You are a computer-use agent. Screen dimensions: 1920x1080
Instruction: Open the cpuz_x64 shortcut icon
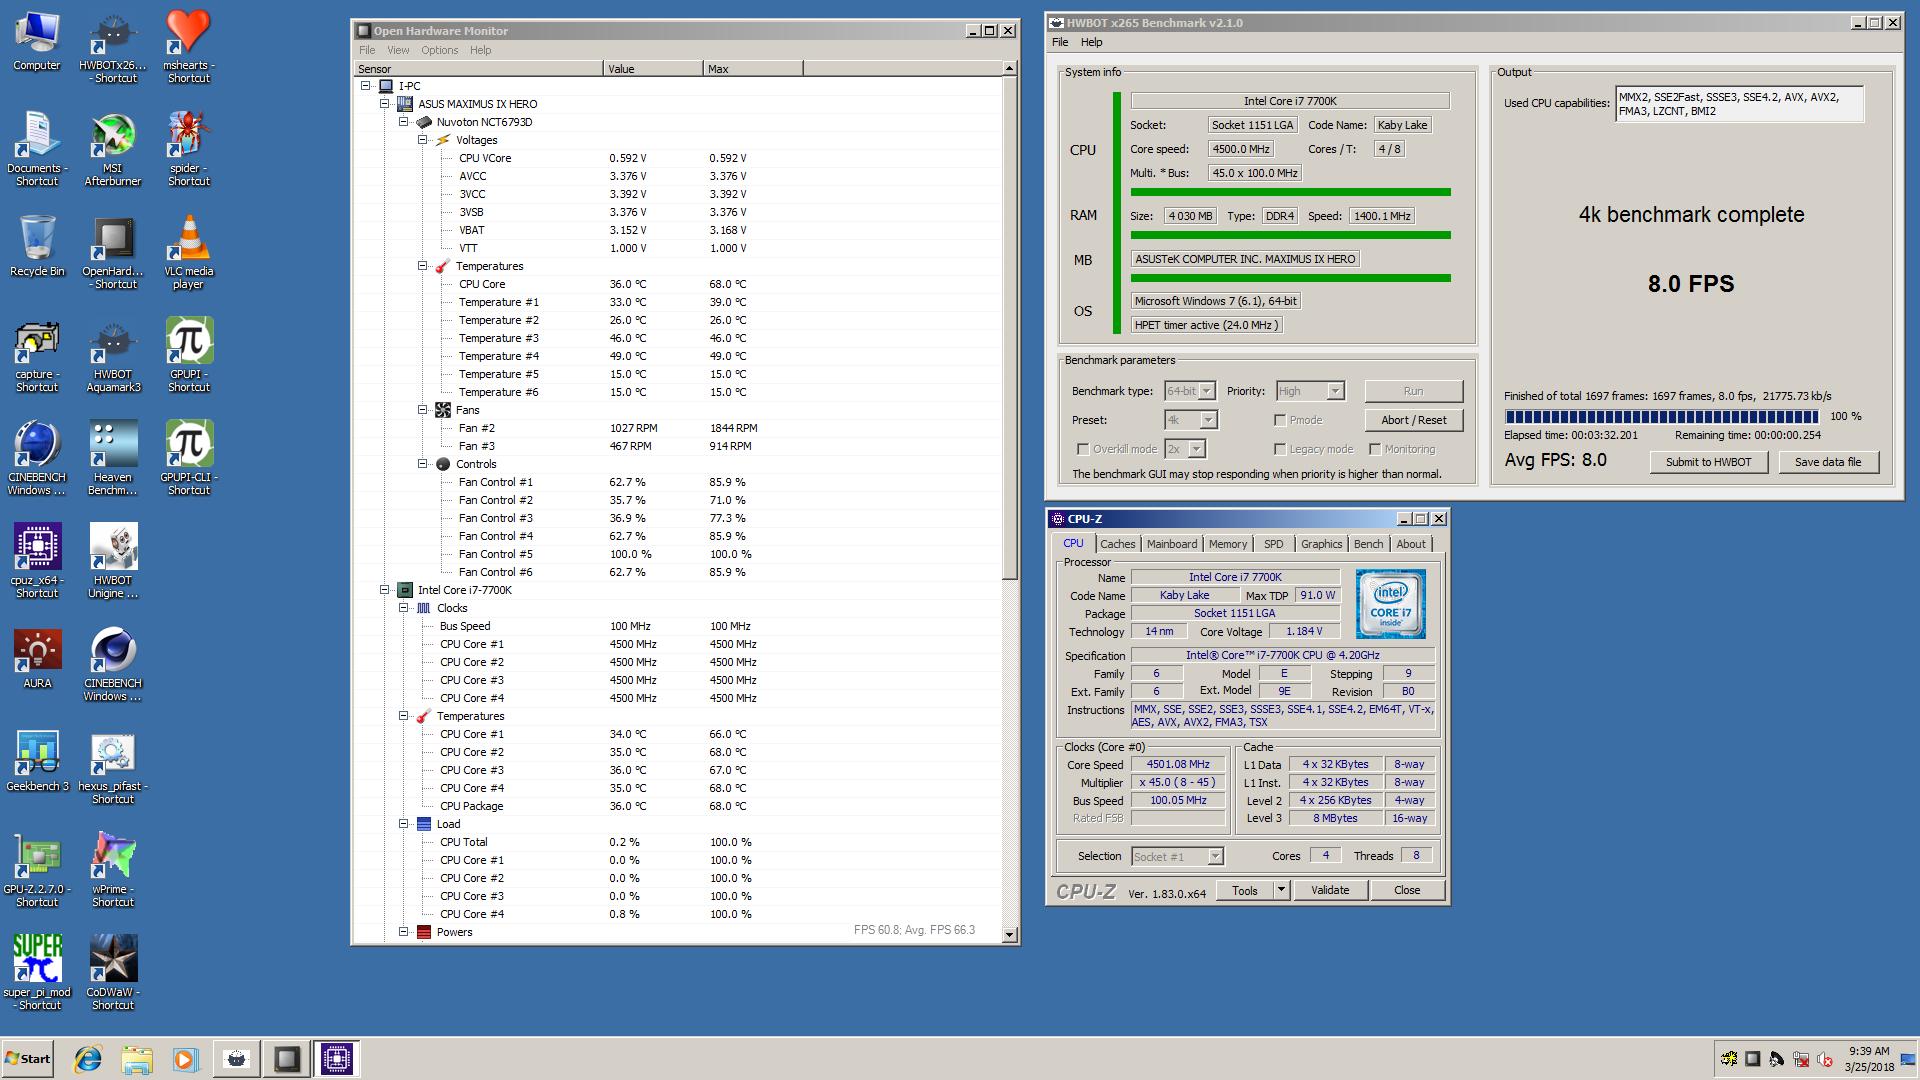37,562
